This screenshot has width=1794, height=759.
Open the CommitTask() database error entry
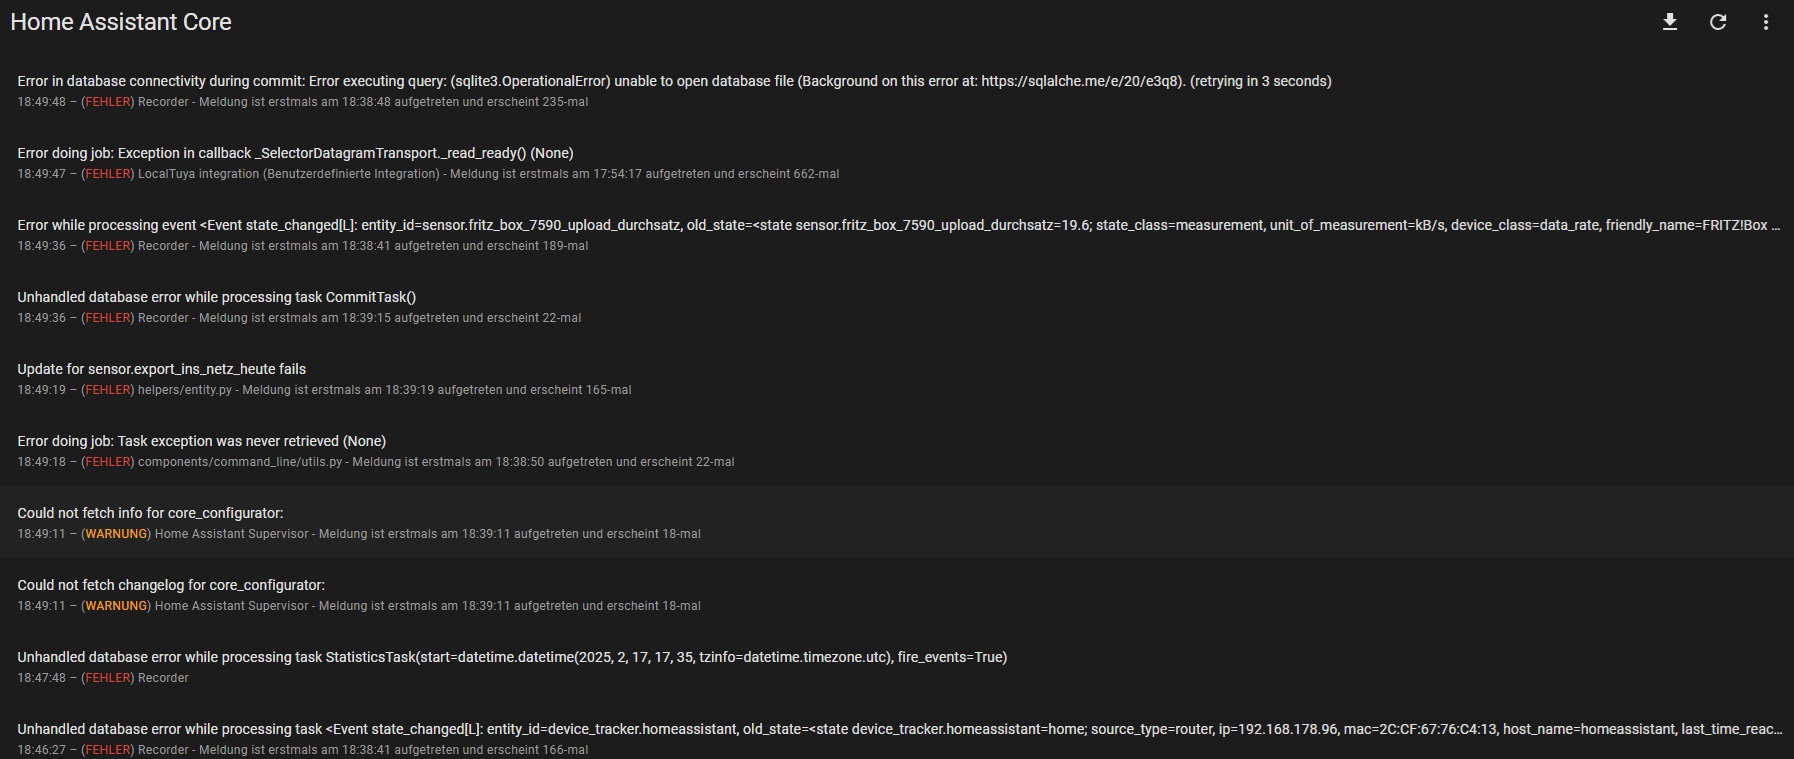tap(216, 297)
